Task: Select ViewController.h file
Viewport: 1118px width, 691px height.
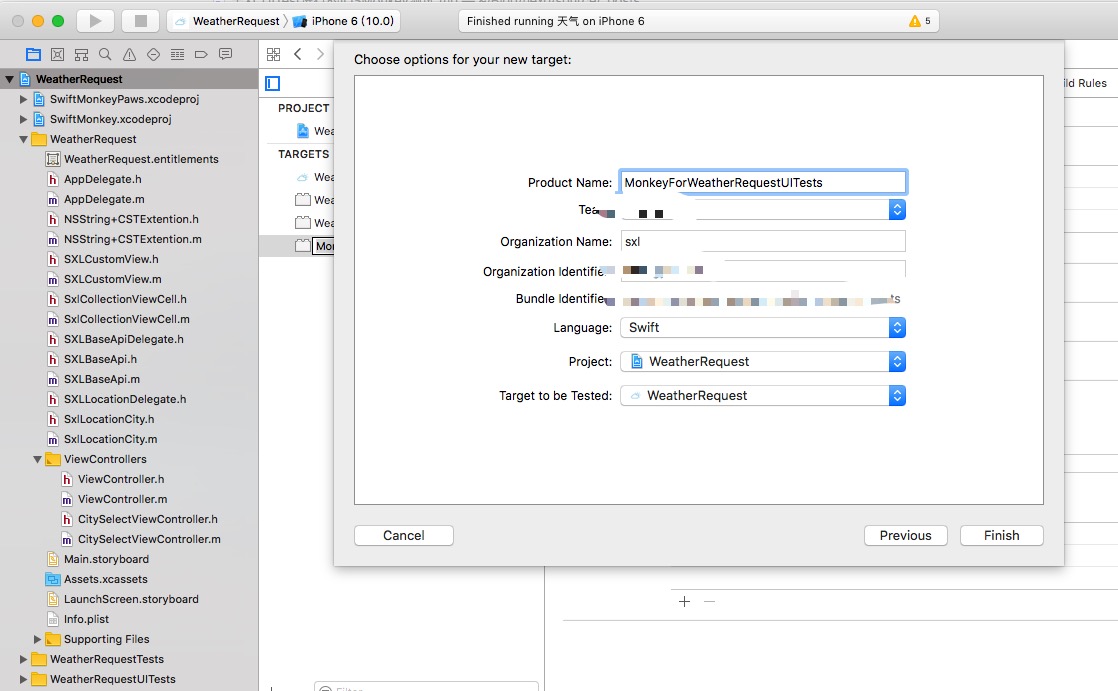Action: (x=120, y=479)
